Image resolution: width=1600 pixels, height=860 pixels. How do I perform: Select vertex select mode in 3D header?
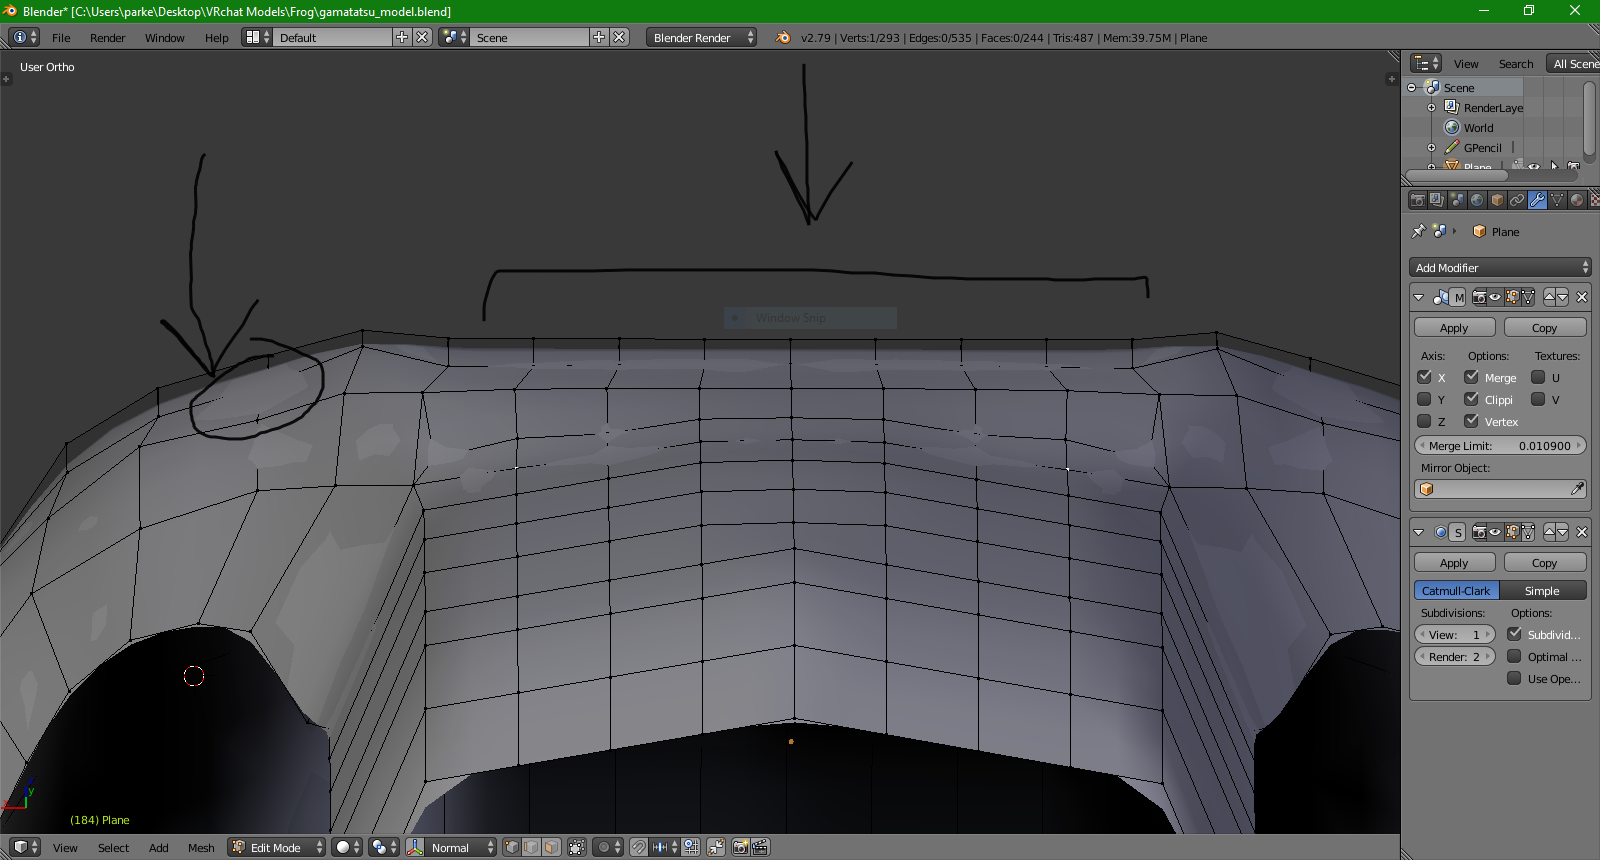pos(512,847)
